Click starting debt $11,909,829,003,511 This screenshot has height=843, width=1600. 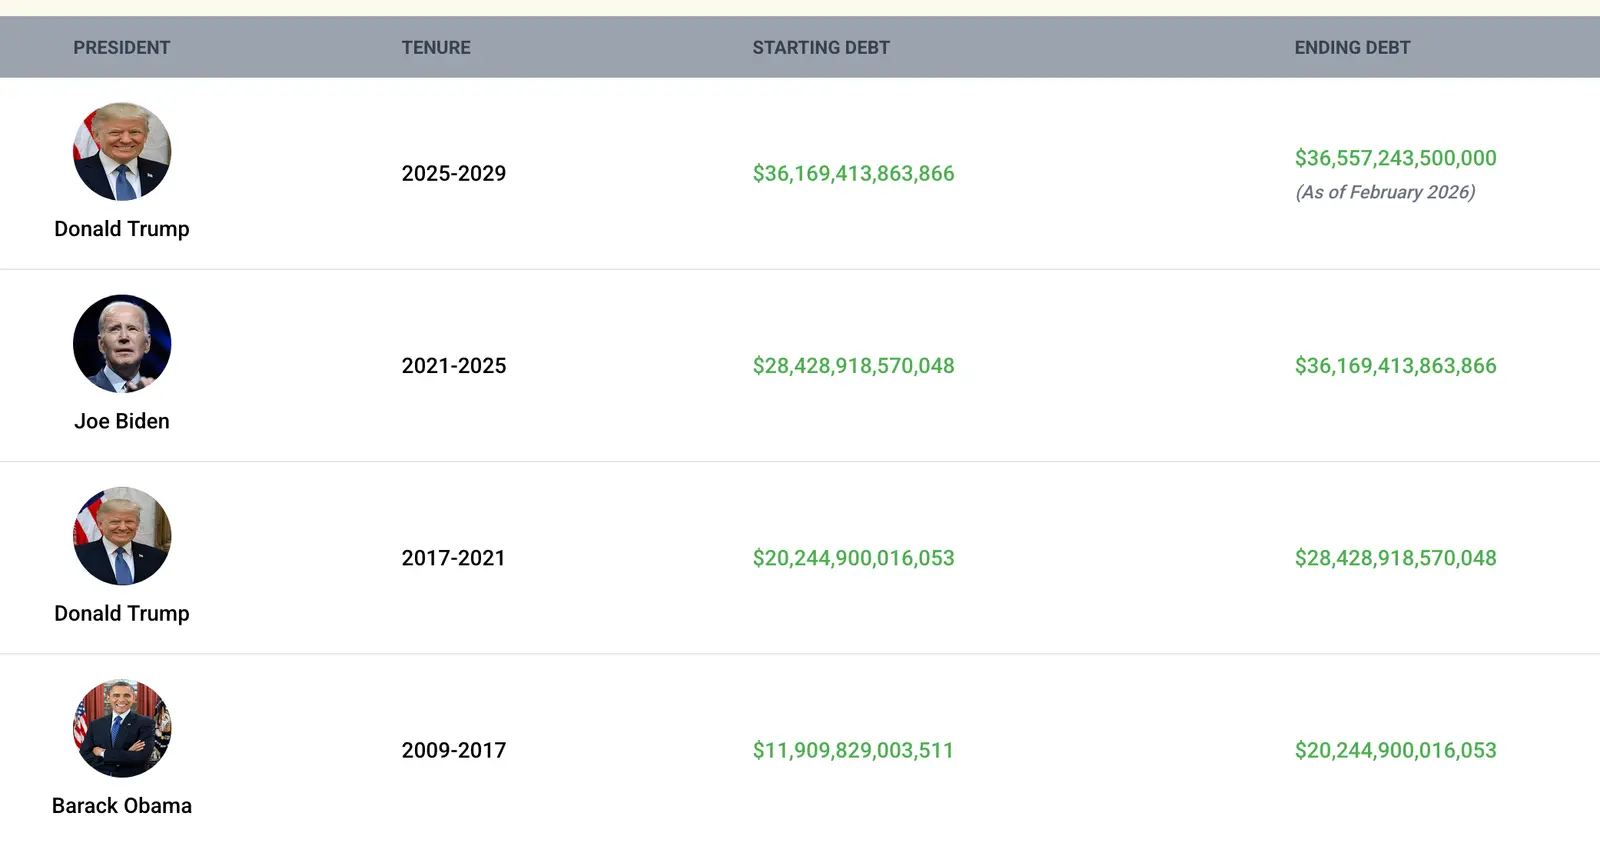tap(853, 751)
